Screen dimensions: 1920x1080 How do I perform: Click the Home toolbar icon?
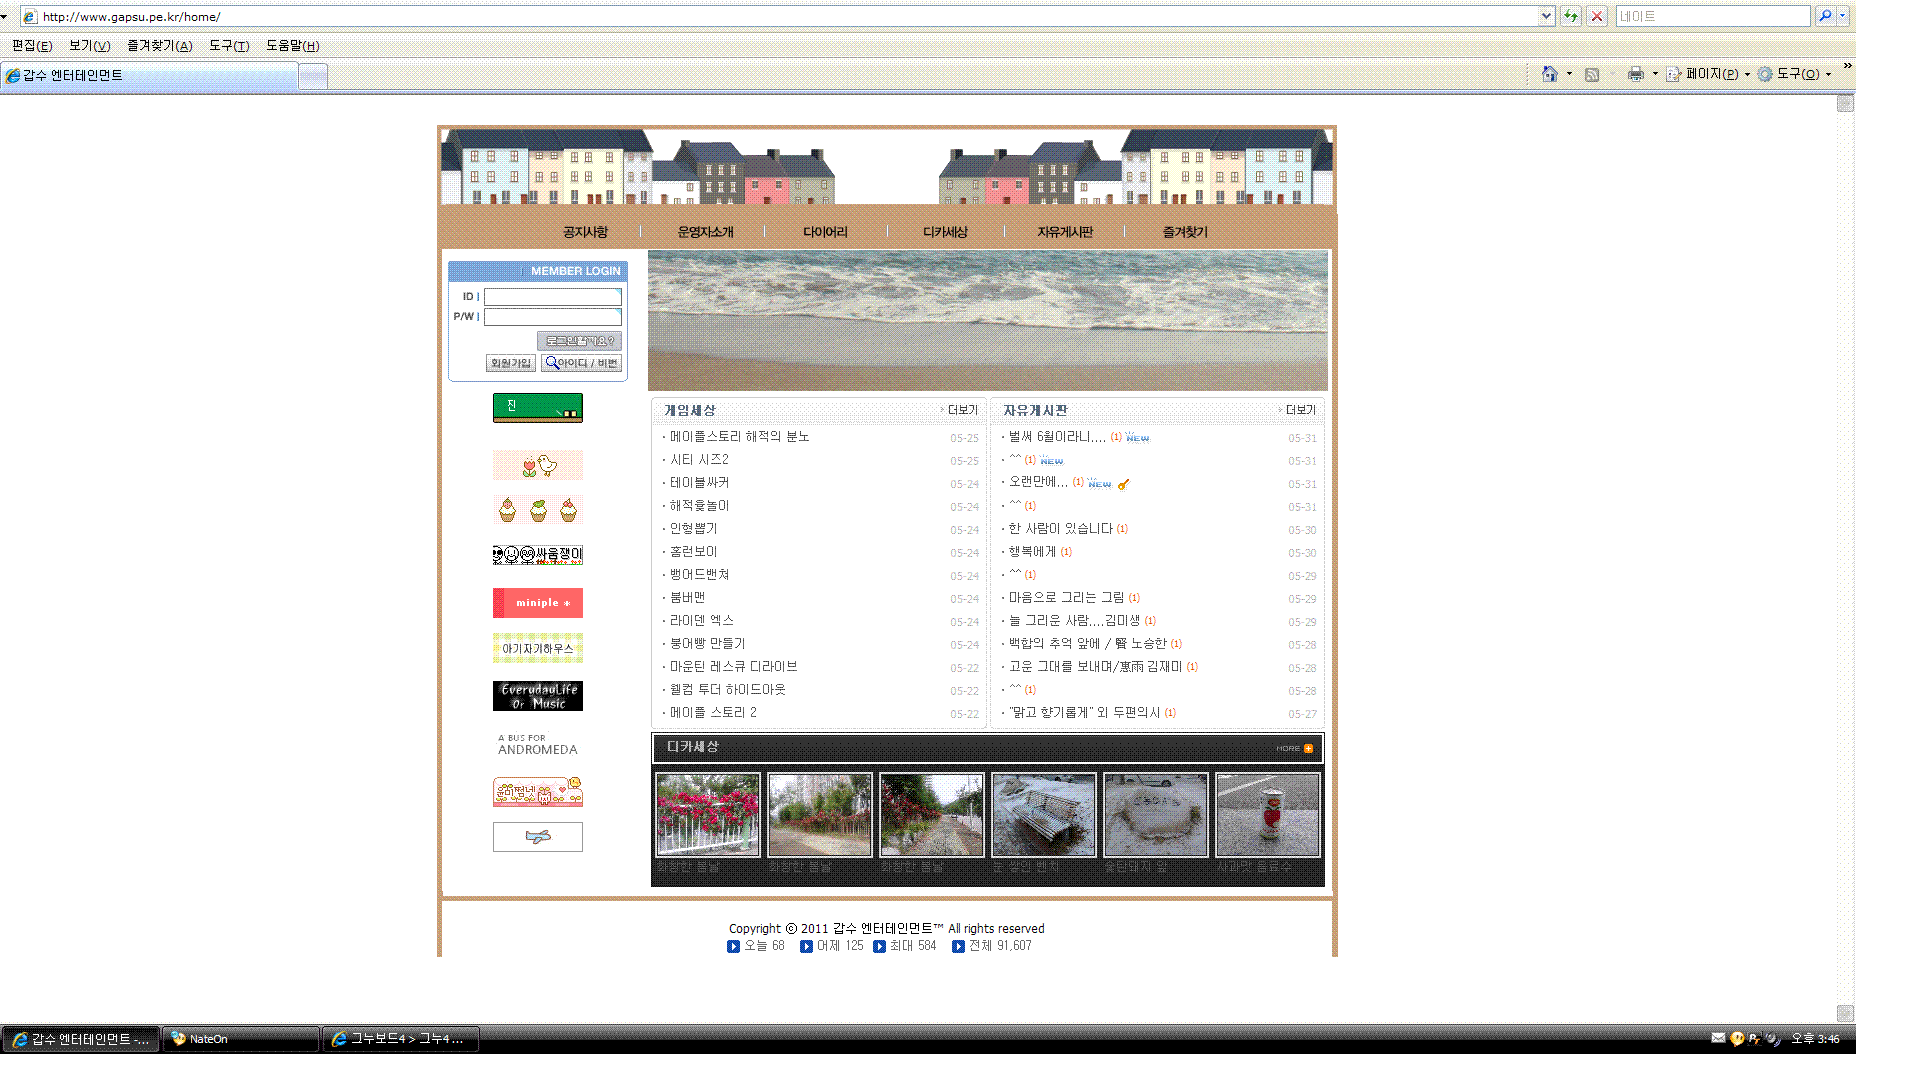tap(1549, 74)
